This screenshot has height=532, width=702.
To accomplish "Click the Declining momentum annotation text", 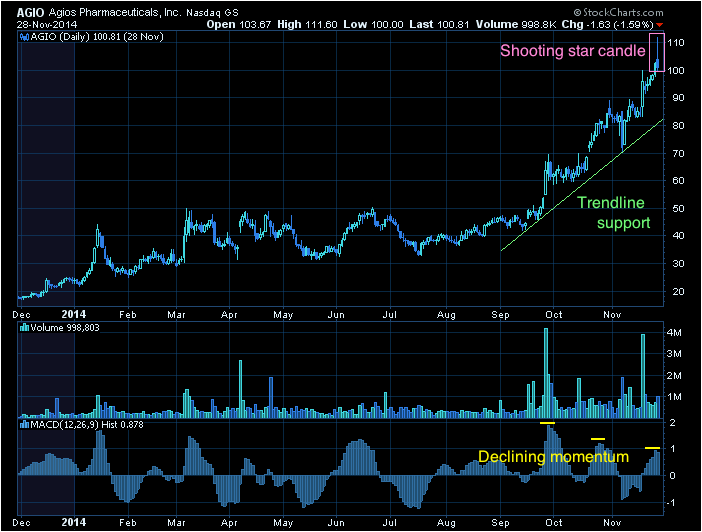I will pyautogui.click(x=553, y=457).
